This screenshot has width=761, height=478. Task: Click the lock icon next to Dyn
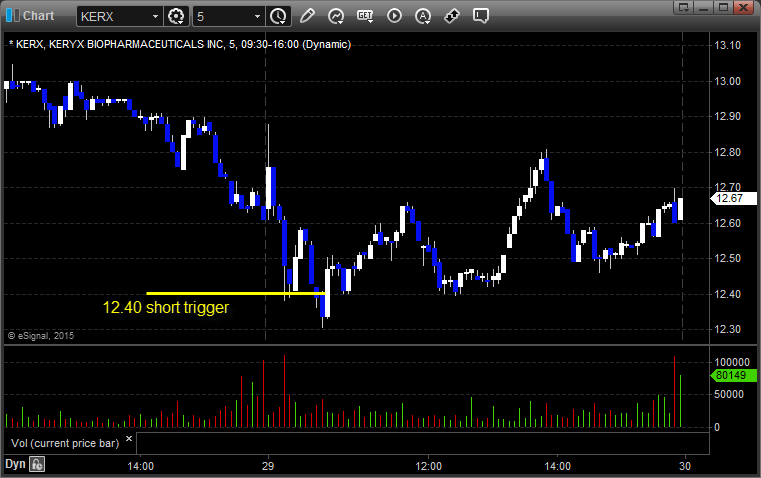(37, 464)
